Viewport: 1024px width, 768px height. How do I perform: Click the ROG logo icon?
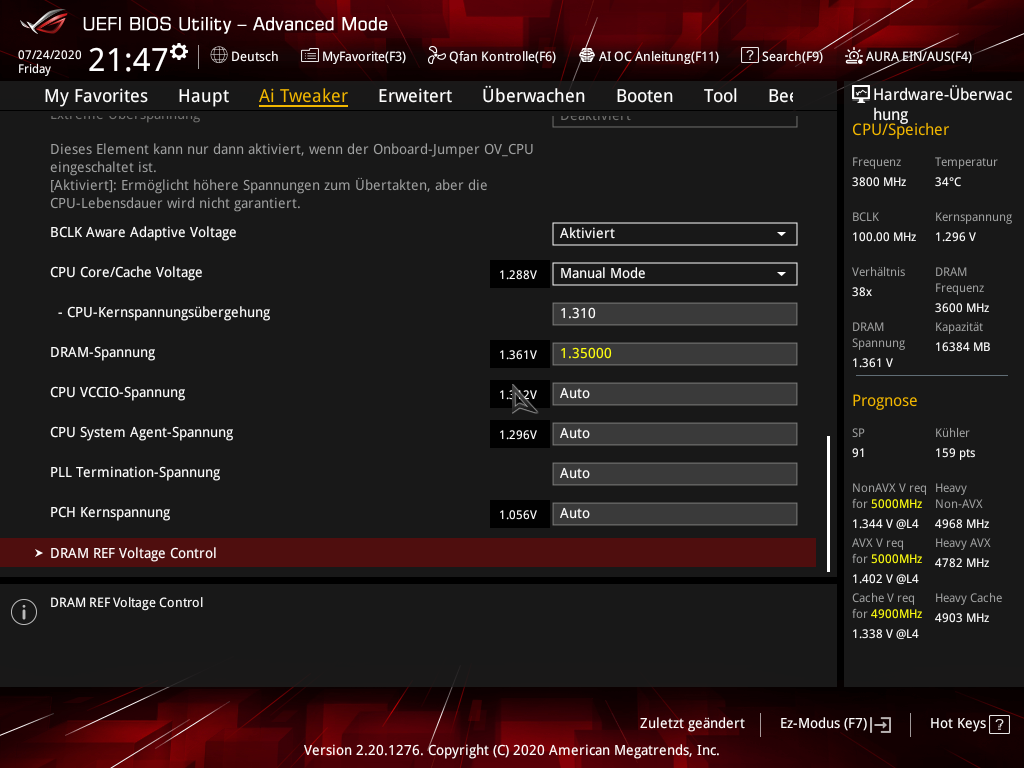(43, 23)
